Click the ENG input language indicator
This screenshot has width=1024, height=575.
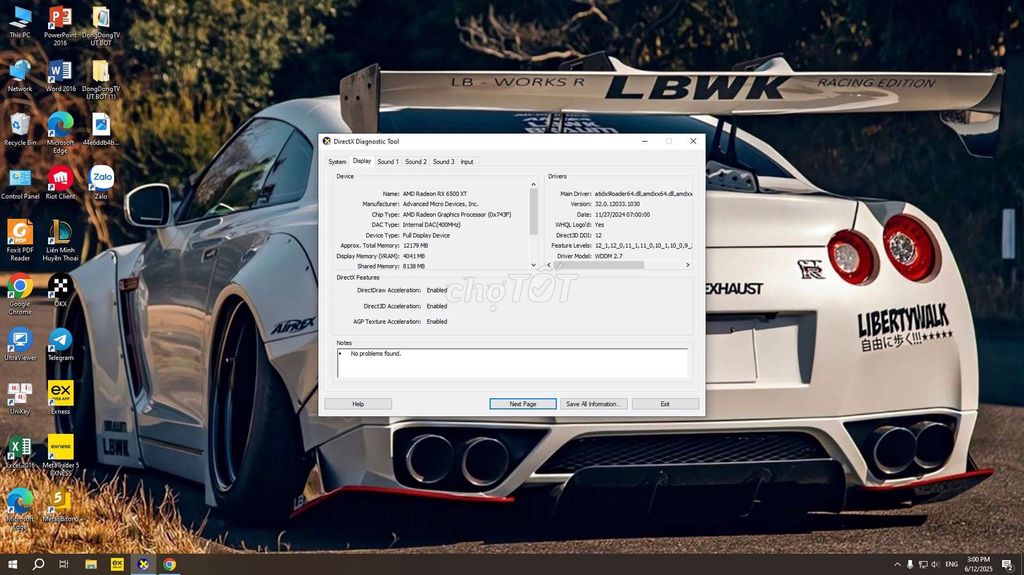pyautogui.click(x=952, y=564)
